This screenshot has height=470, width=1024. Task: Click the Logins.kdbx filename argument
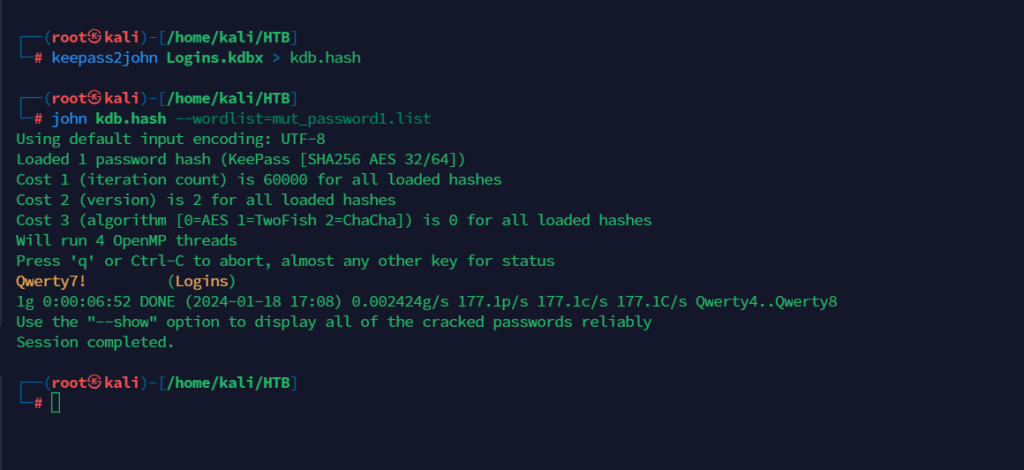(x=215, y=58)
